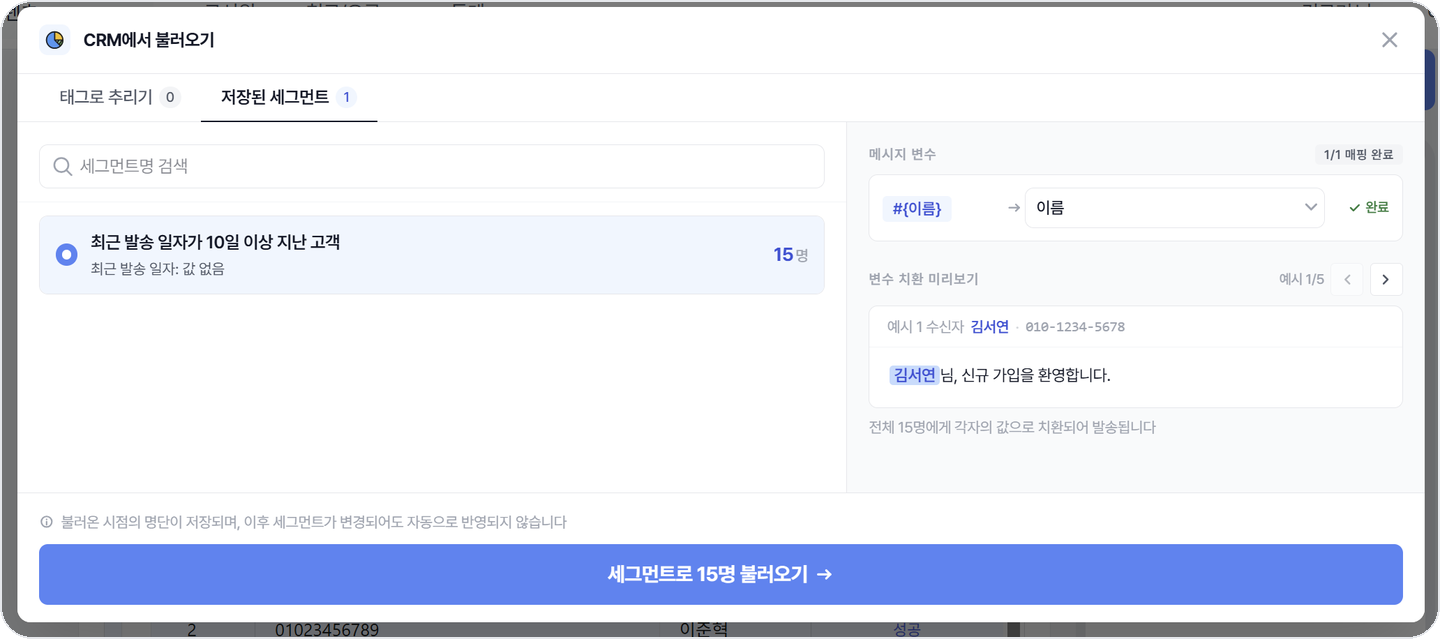Click highlighted 김서연 in message body
Image resolution: width=1440 pixels, height=639 pixels.
click(x=914, y=375)
